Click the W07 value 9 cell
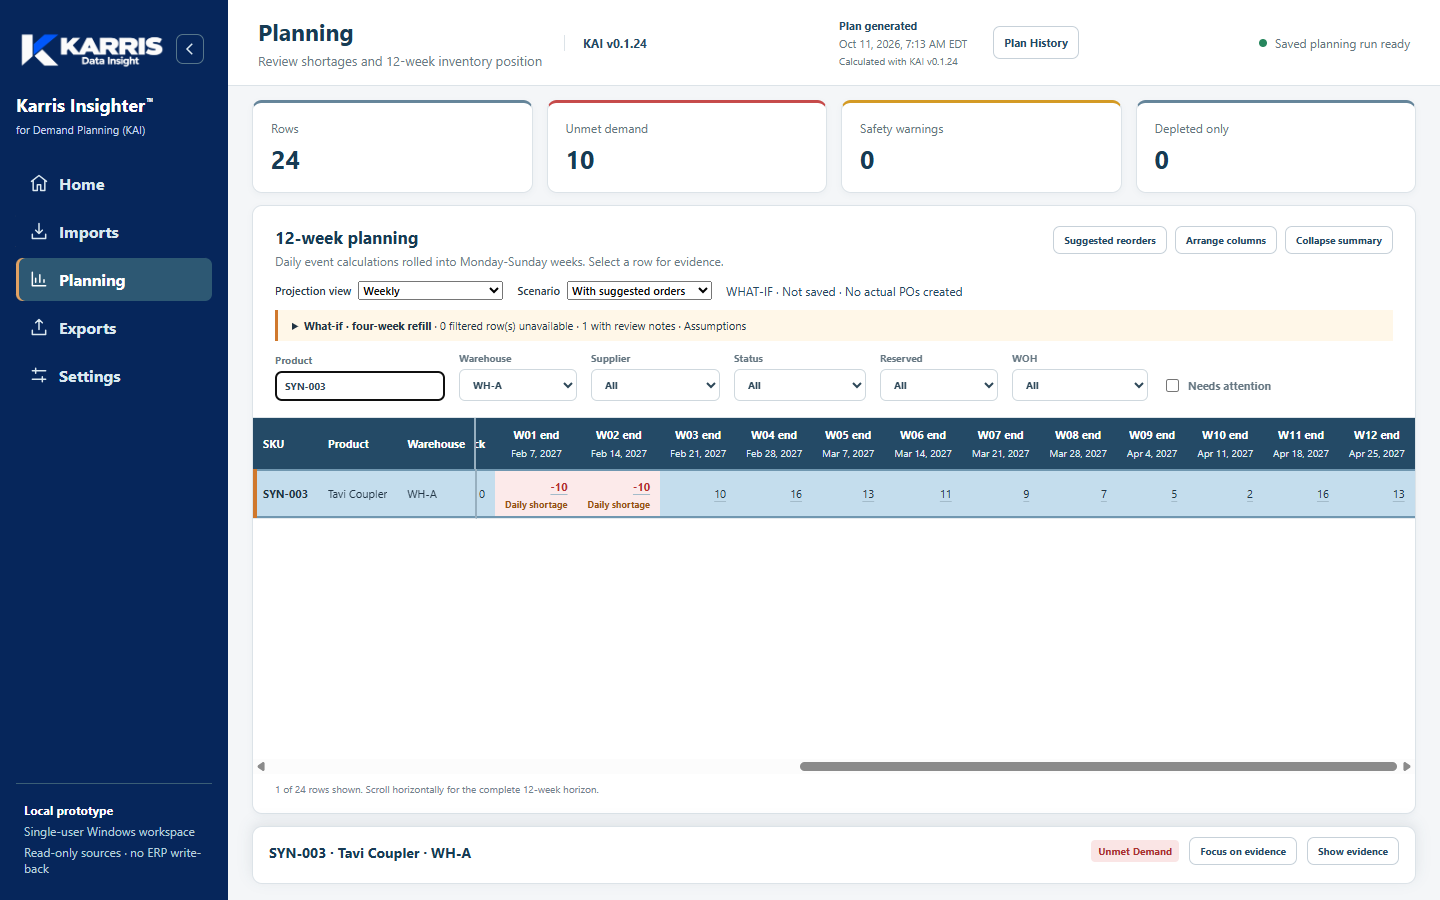Screen dimensions: 1440x900 (x=1000, y=494)
